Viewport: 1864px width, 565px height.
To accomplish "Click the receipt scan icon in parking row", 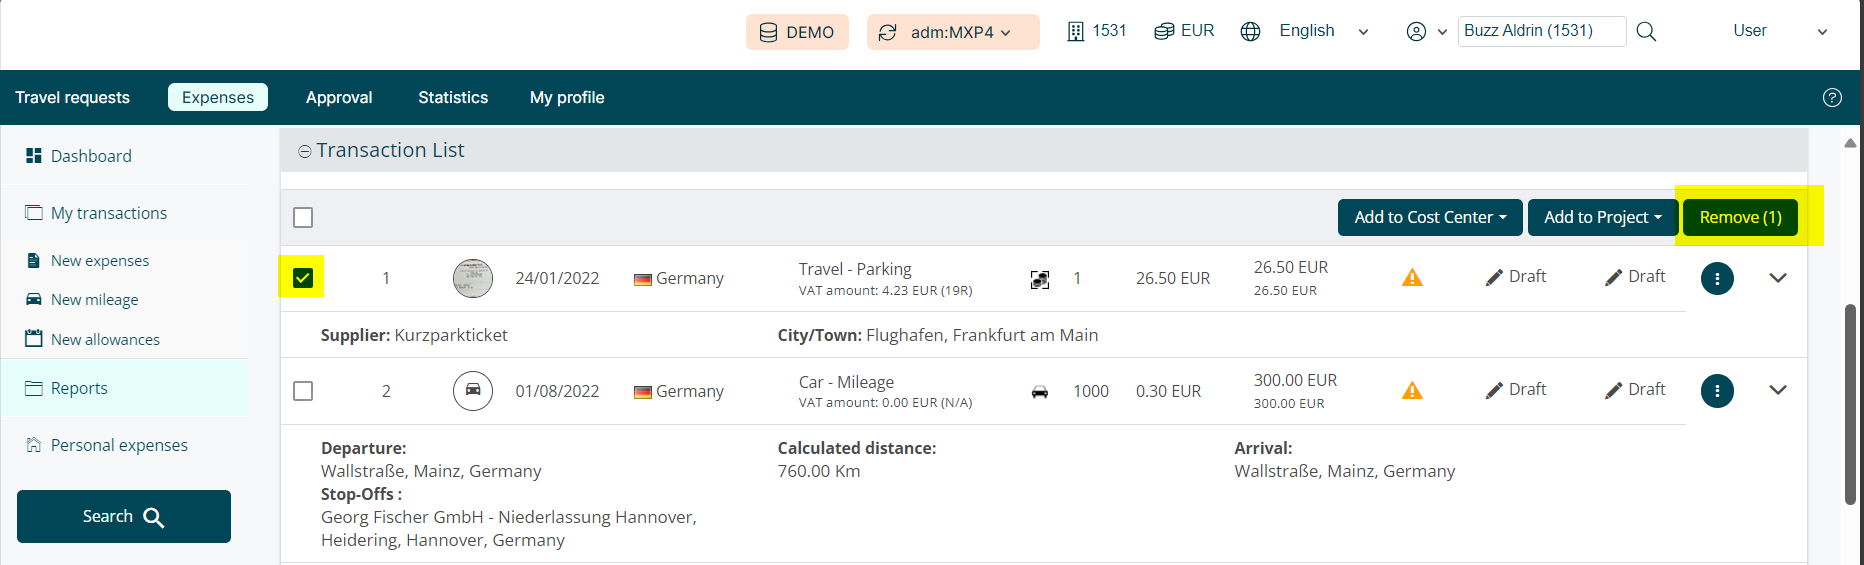I will [x=1040, y=279].
